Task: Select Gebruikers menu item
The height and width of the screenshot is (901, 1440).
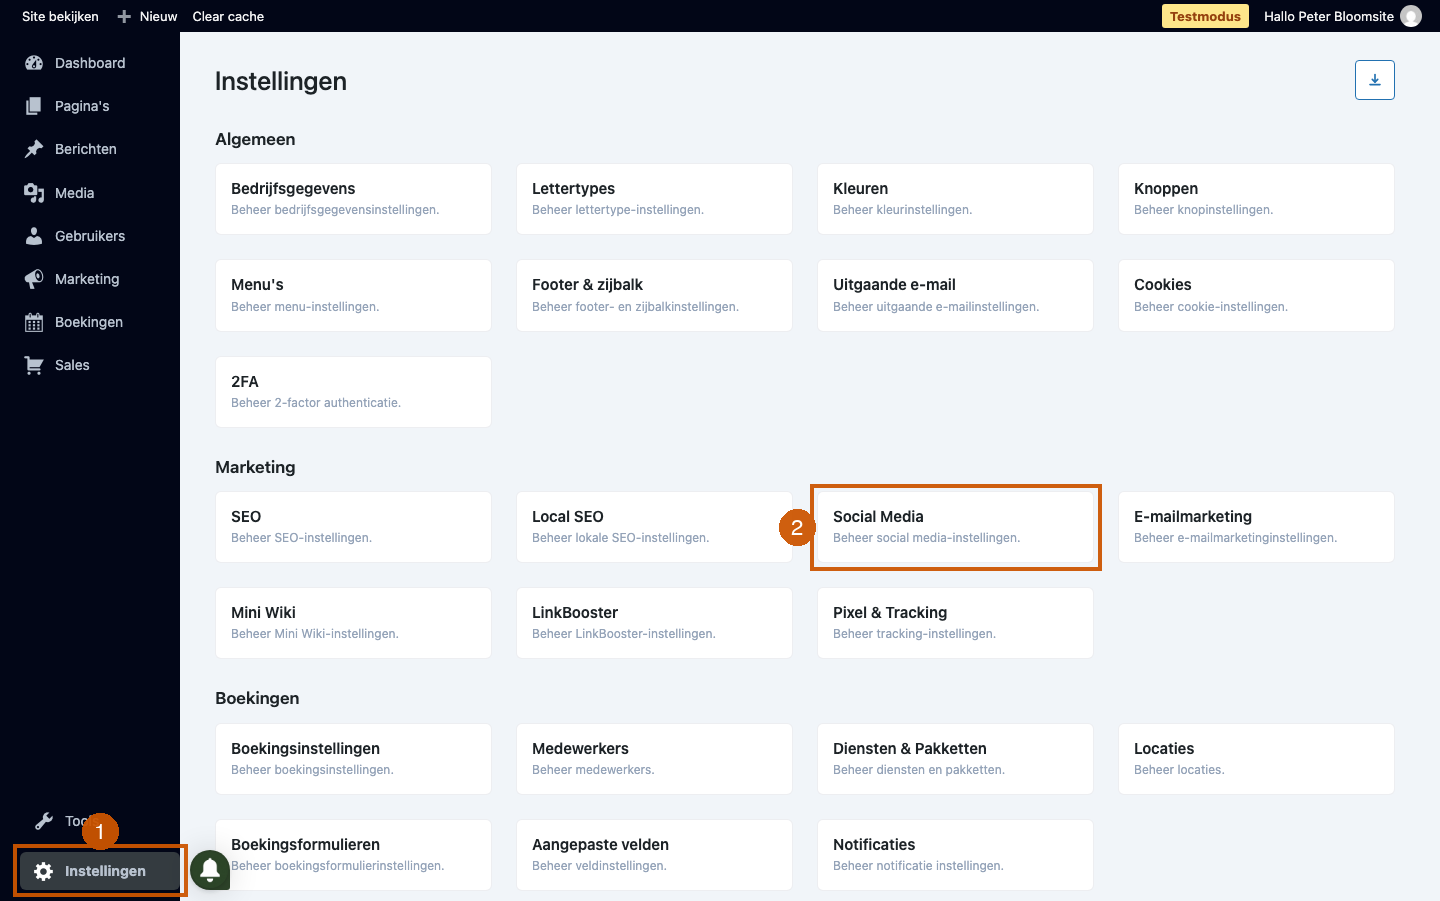Action: (90, 236)
